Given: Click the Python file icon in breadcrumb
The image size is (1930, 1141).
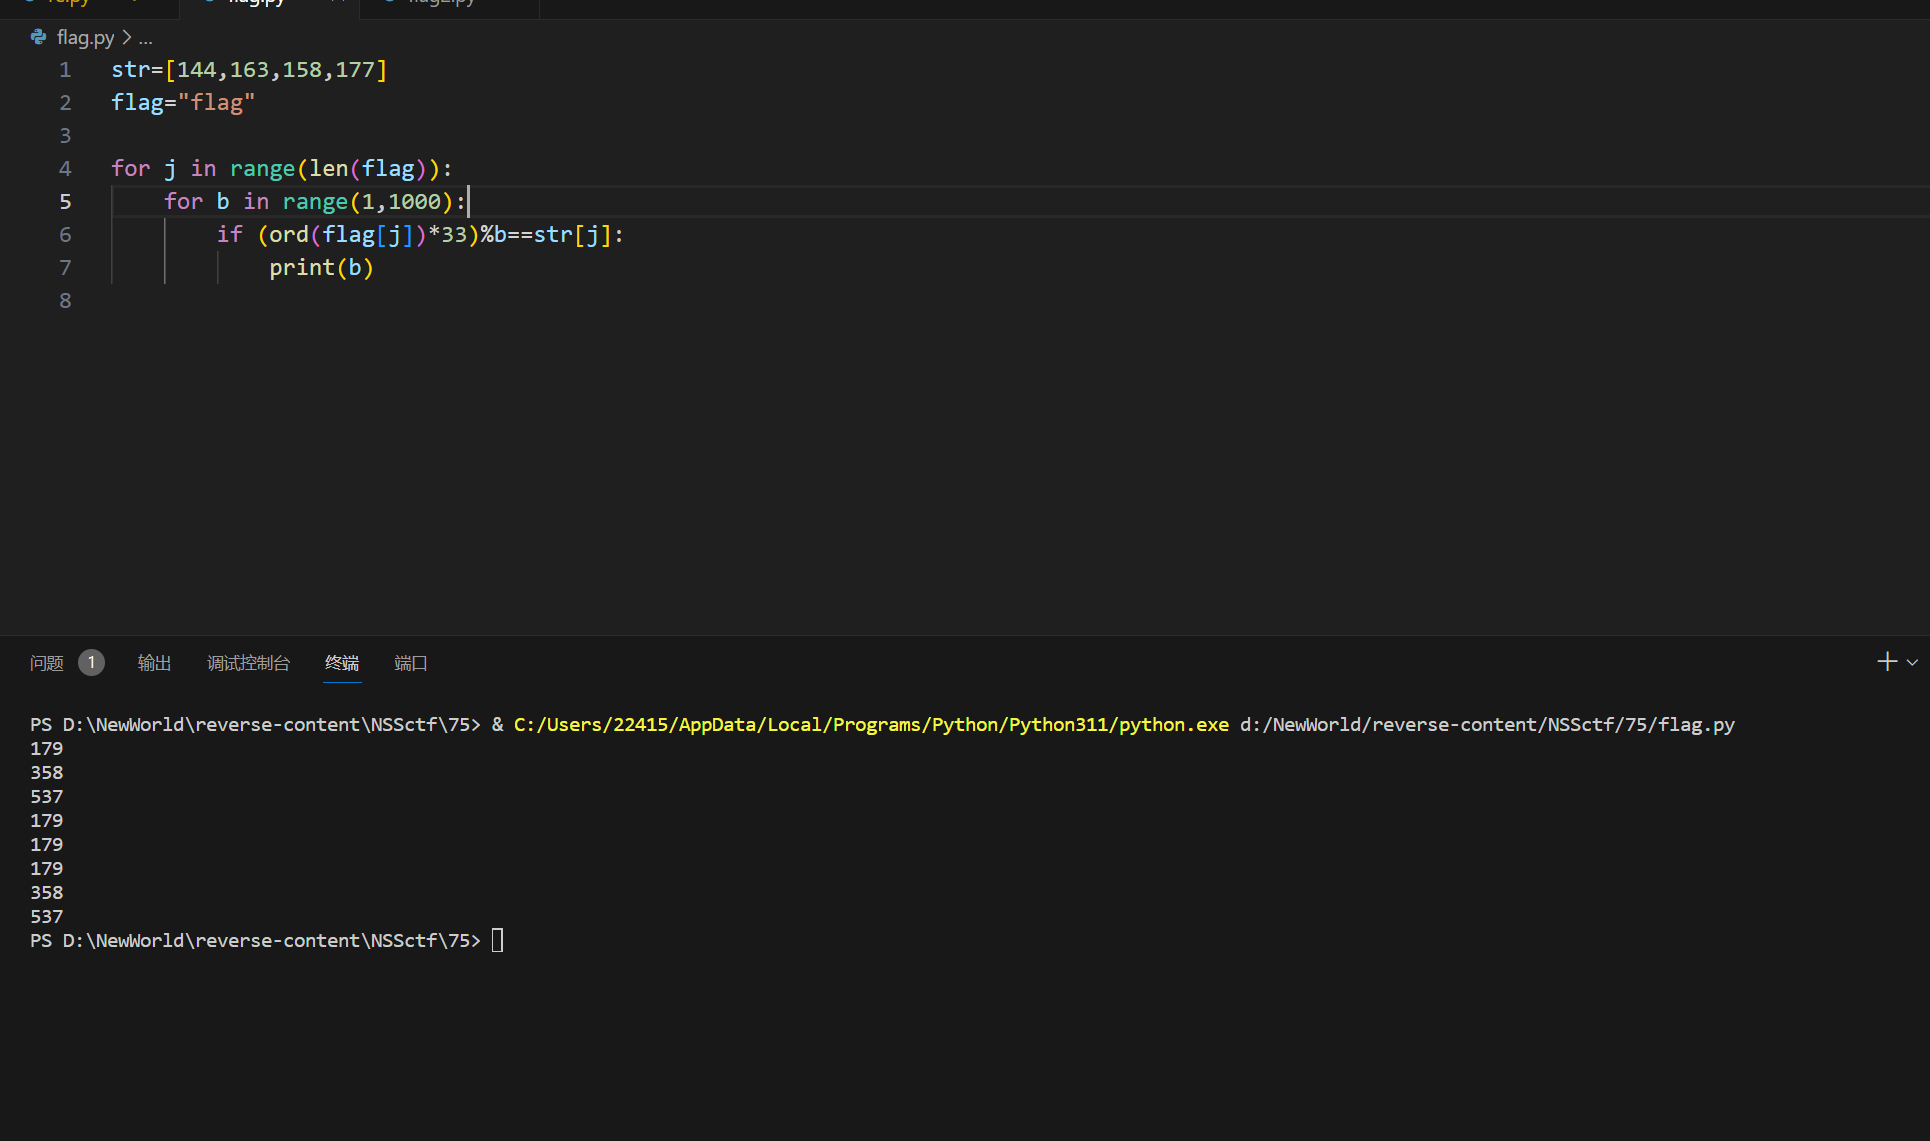Looking at the screenshot, I should (38, 37).
